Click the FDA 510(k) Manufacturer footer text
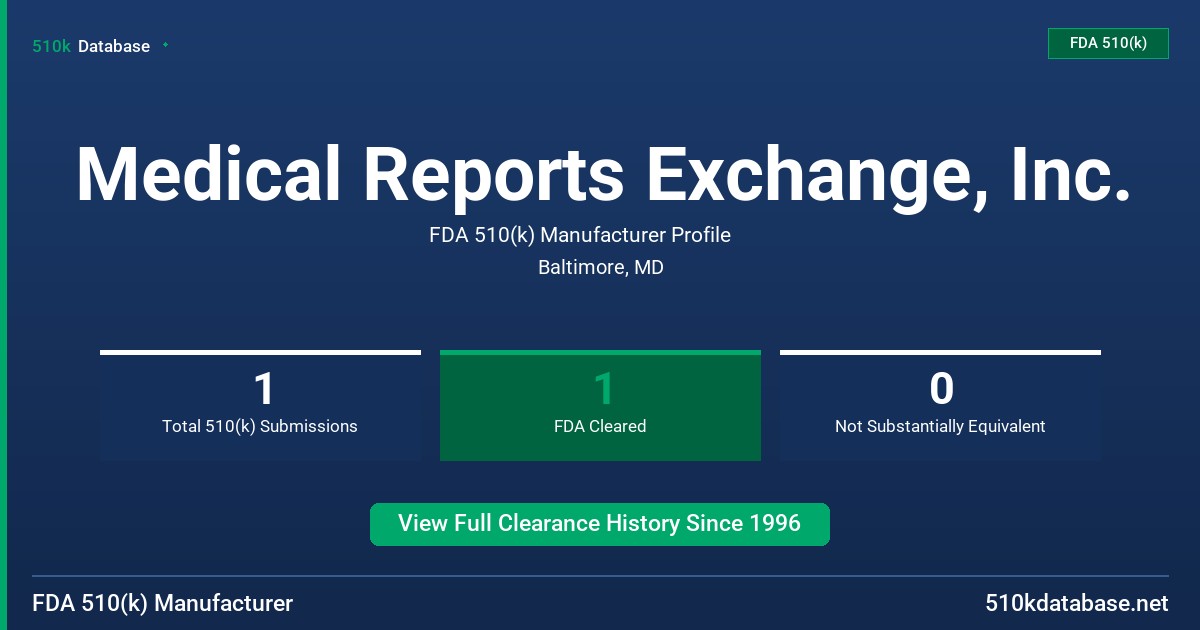The width and height of the screenshot is (1200, 630). pyautogui.click(x=163, y=603)
